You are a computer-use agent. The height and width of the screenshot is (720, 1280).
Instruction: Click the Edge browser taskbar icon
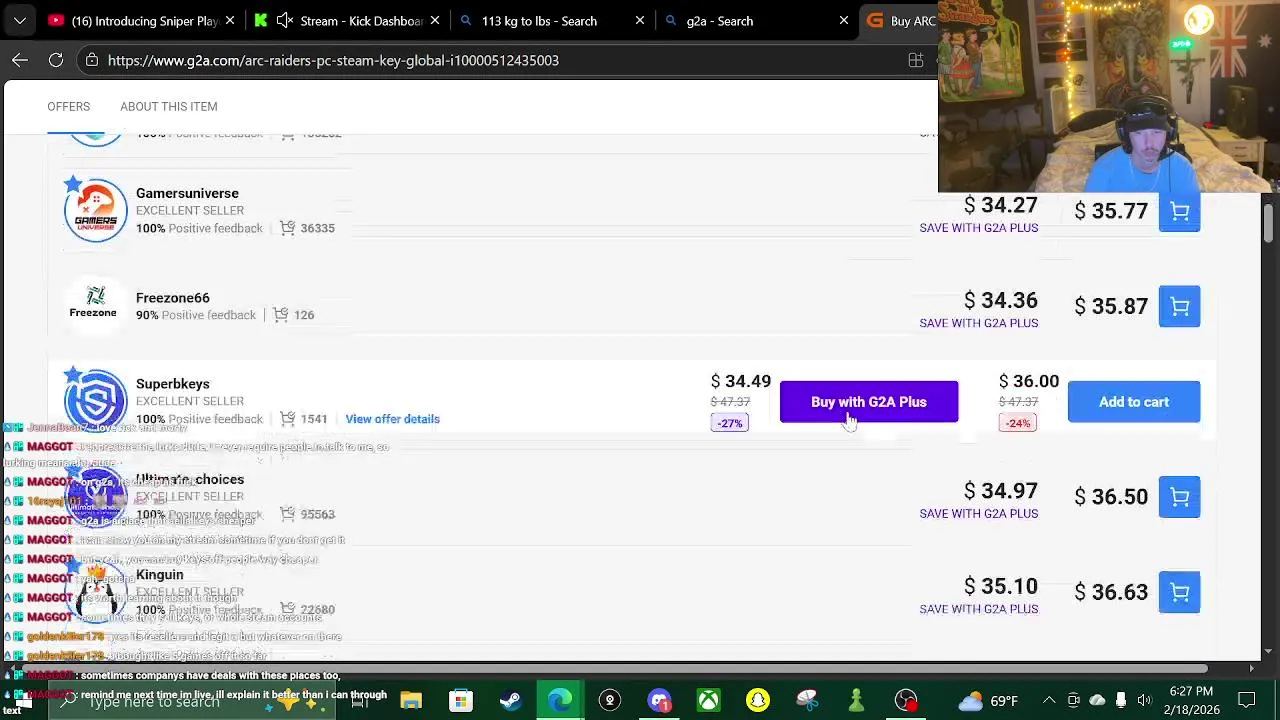point(559,700)
